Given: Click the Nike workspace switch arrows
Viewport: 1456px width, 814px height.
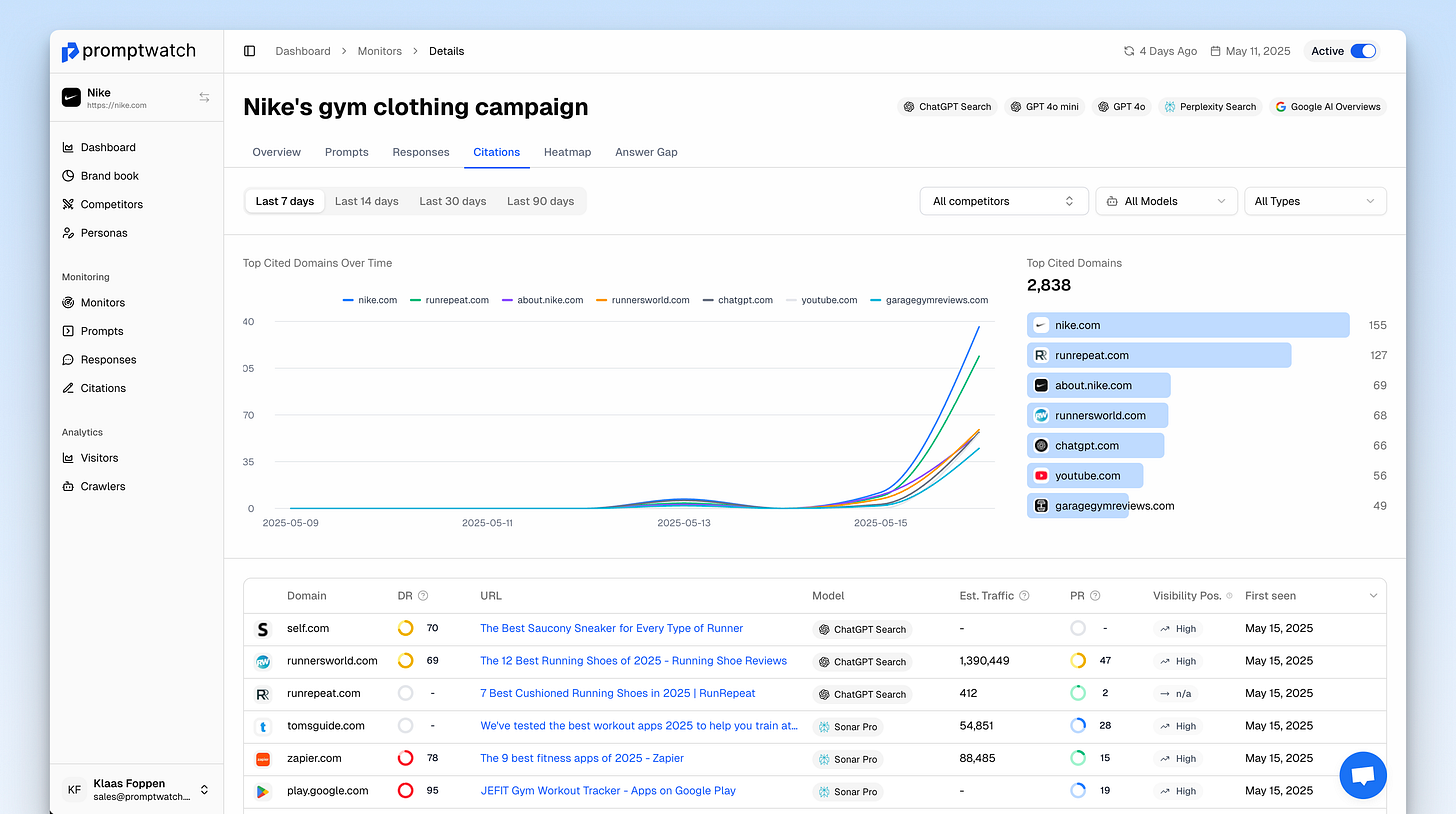Looking at the screenshot, I should [204, 97].
